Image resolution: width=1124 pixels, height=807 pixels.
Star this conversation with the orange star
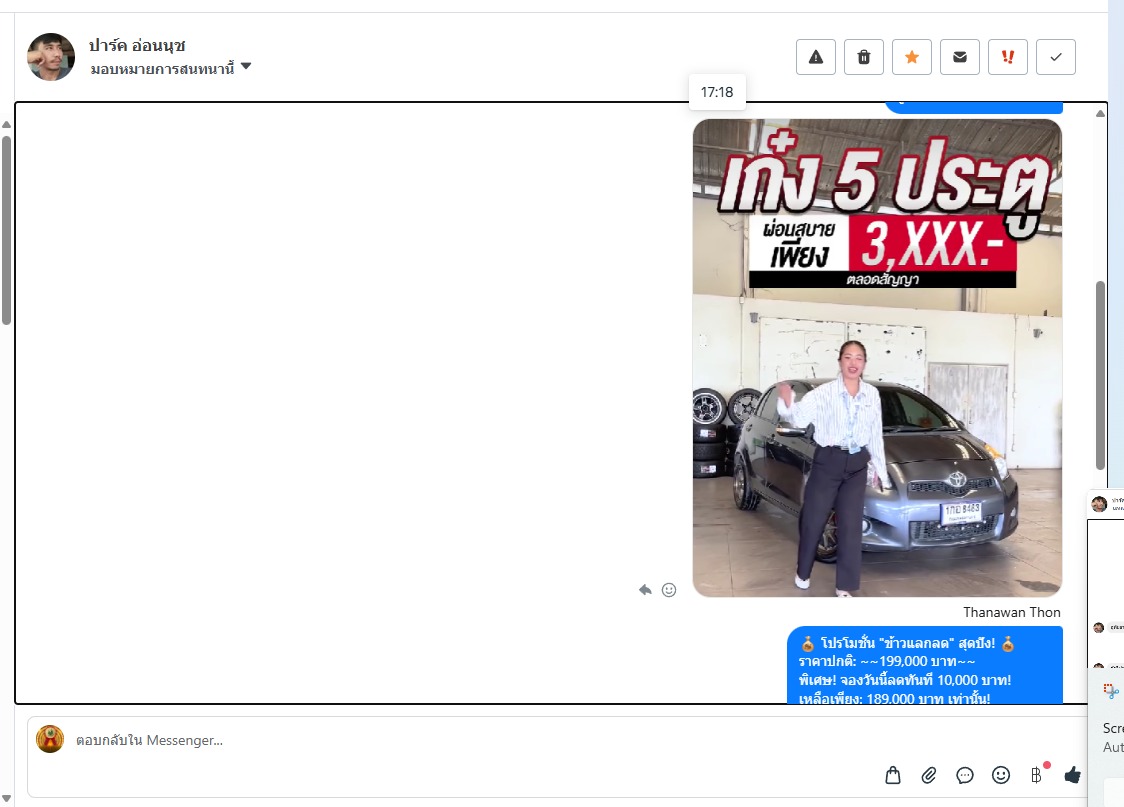tap(911, 57)
